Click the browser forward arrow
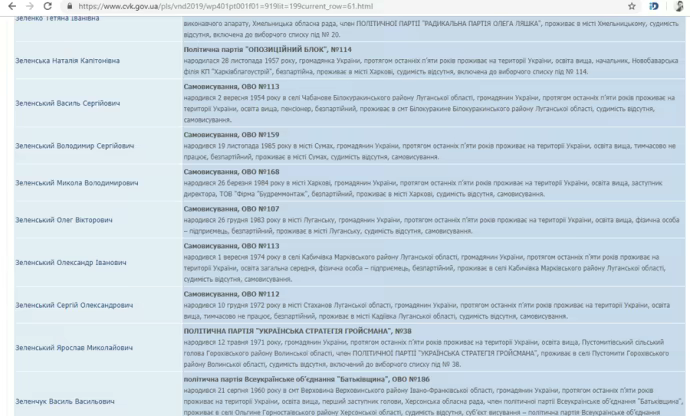 click(x=29, y=6)
